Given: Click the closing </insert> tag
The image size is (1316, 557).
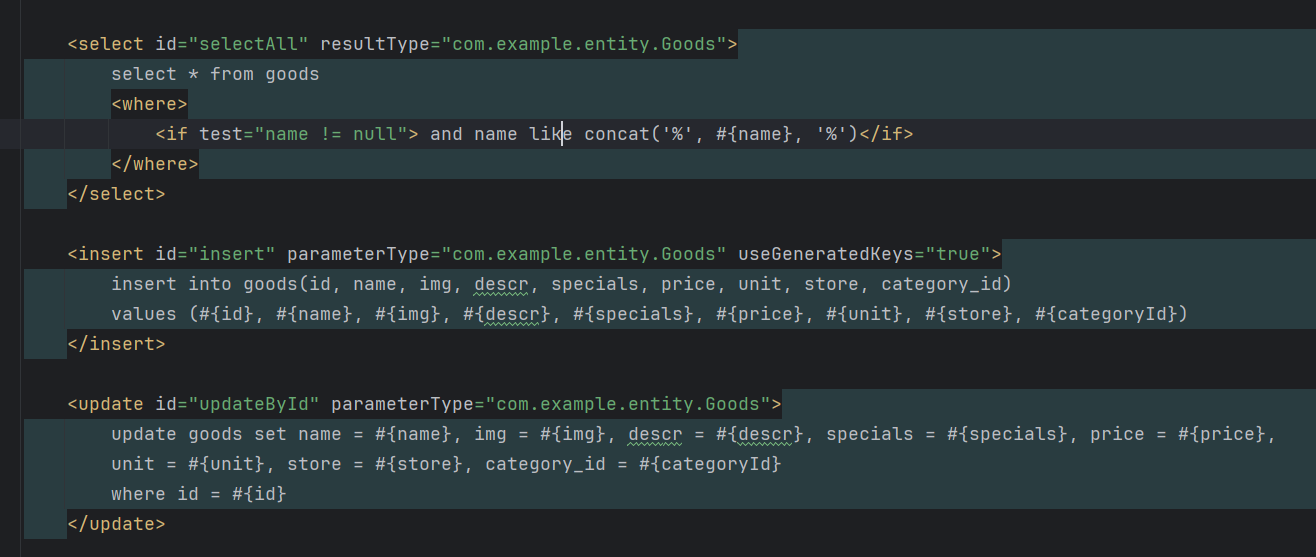Looking at the screenshot, I should (x=116, y=344).
